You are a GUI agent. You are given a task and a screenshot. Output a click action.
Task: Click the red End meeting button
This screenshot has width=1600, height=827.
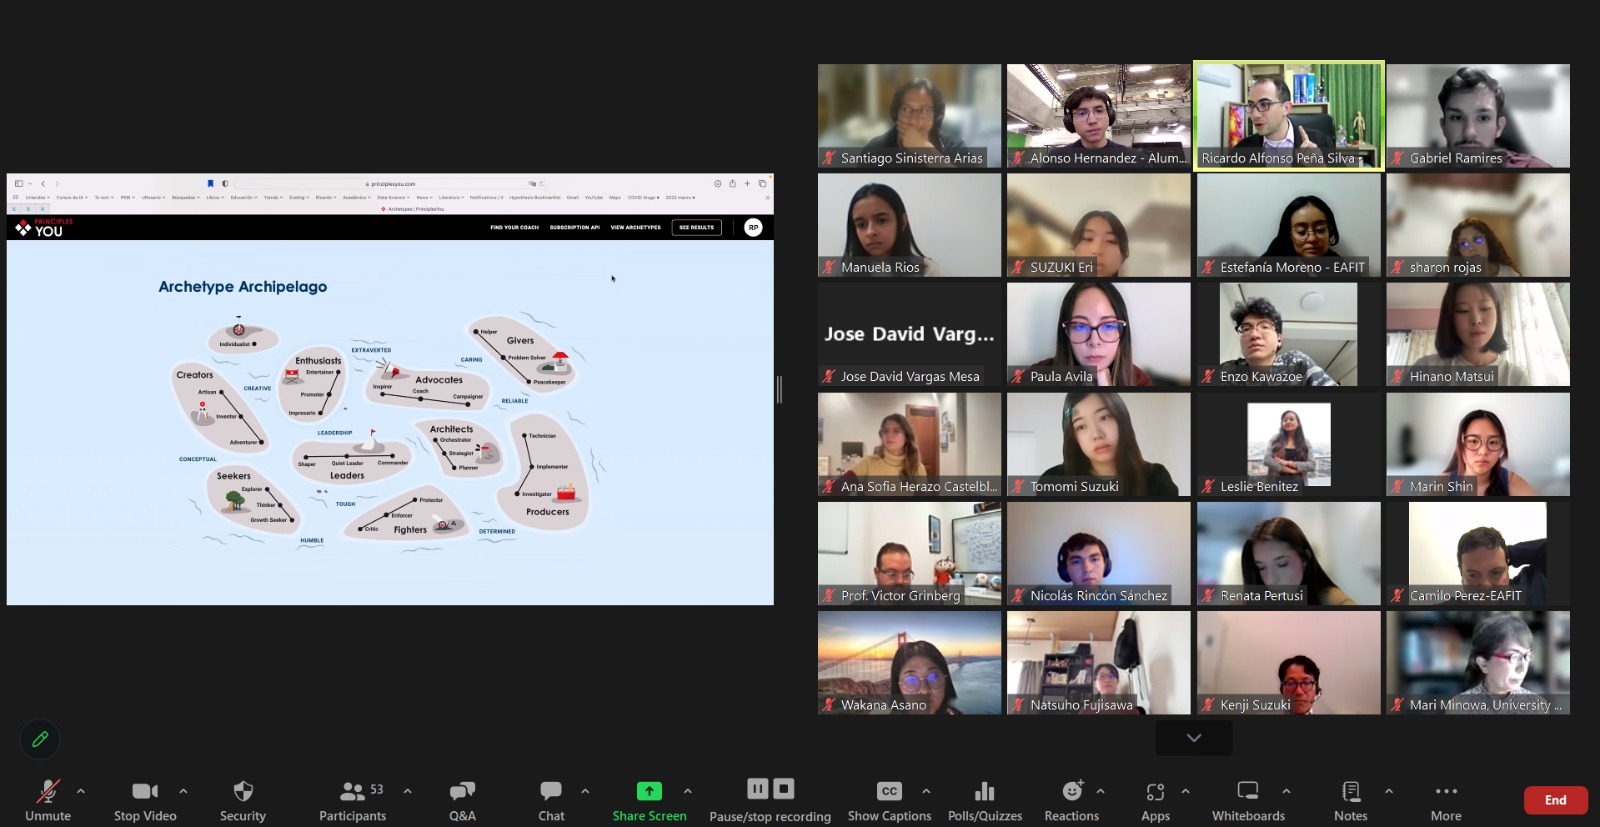[x=1555, y=800]
